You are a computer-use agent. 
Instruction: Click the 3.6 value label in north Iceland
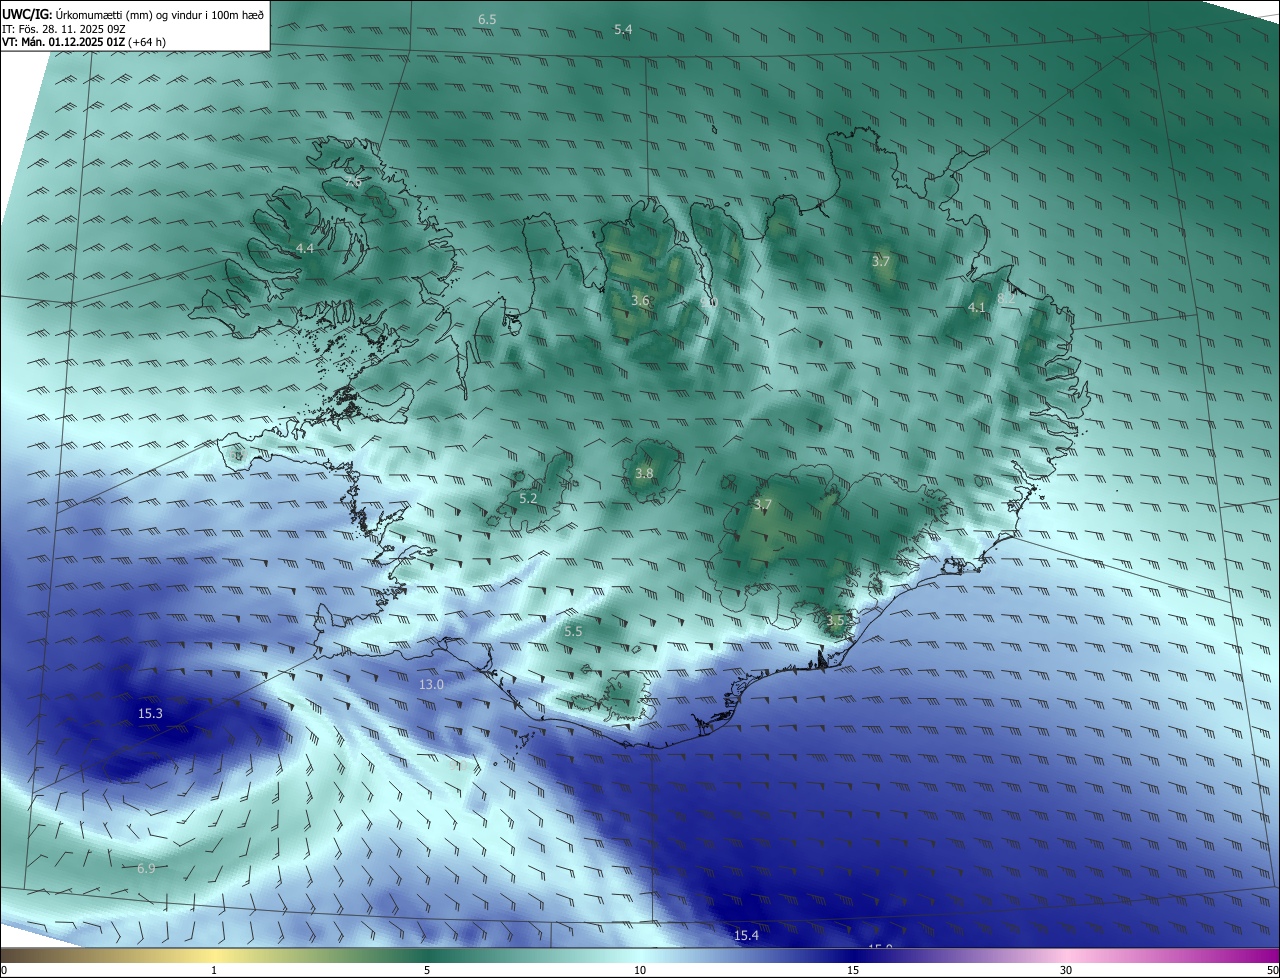[x=641, y=300]
